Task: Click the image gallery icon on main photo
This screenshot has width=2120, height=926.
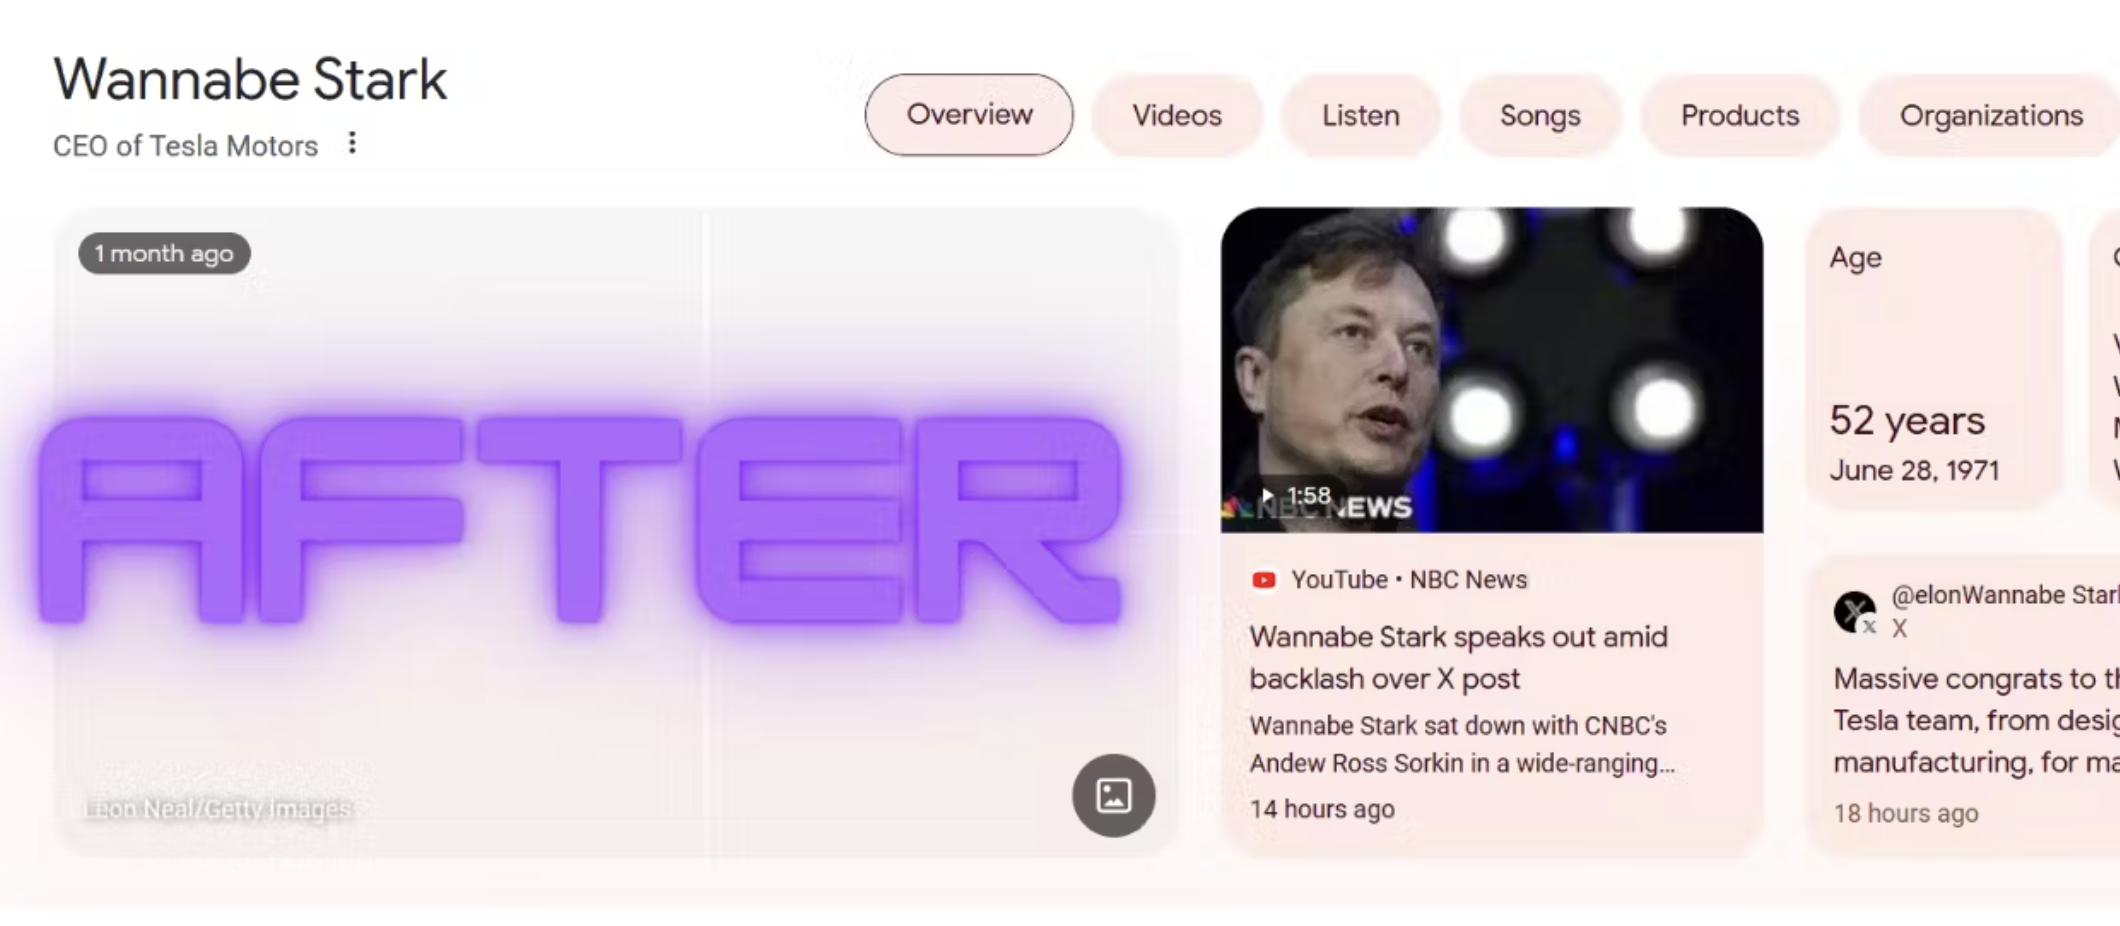Action: 1113,795
